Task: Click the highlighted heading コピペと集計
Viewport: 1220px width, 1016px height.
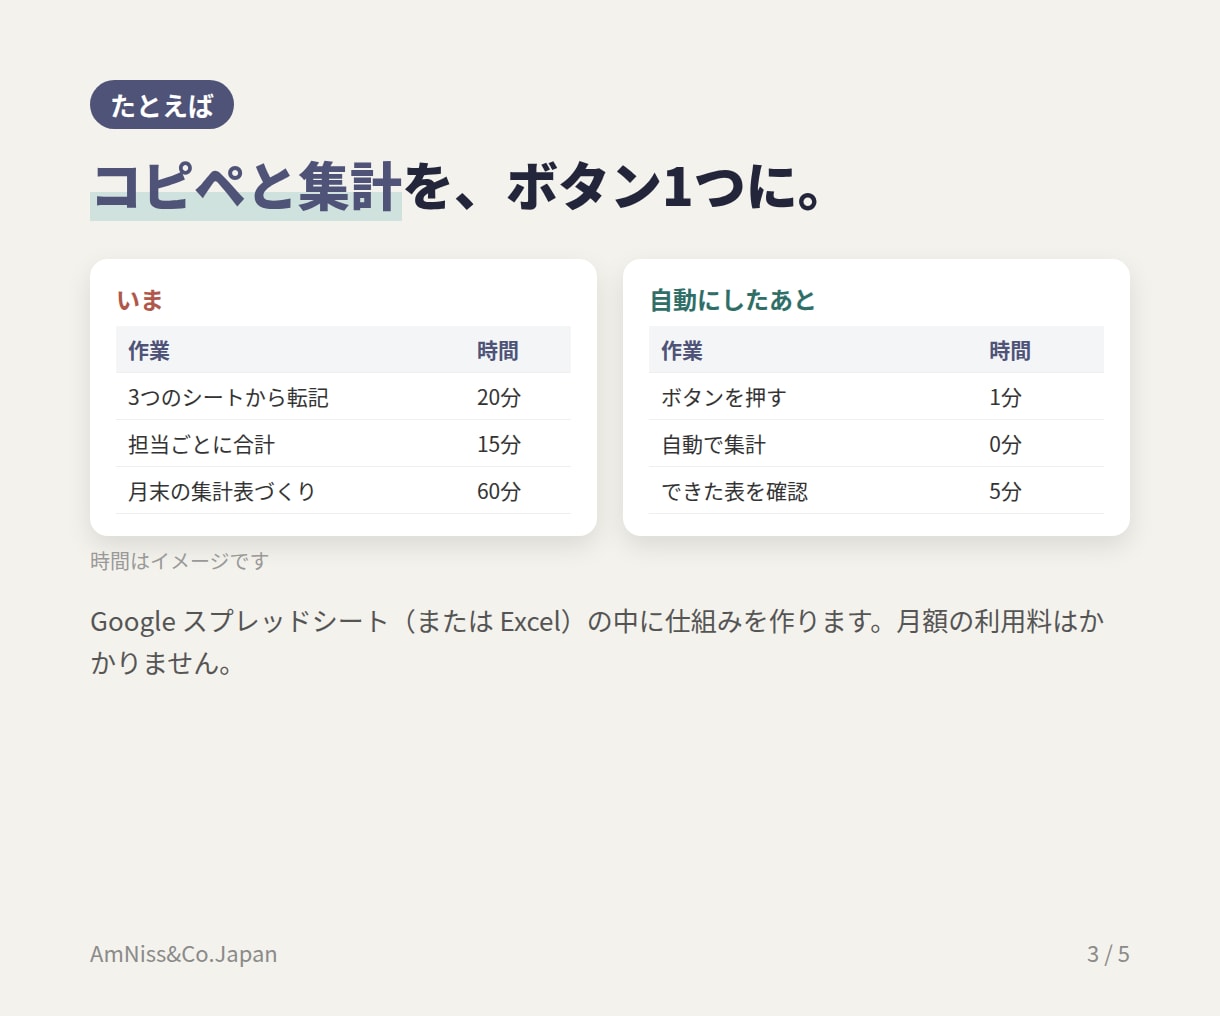Action: [246, 187]
